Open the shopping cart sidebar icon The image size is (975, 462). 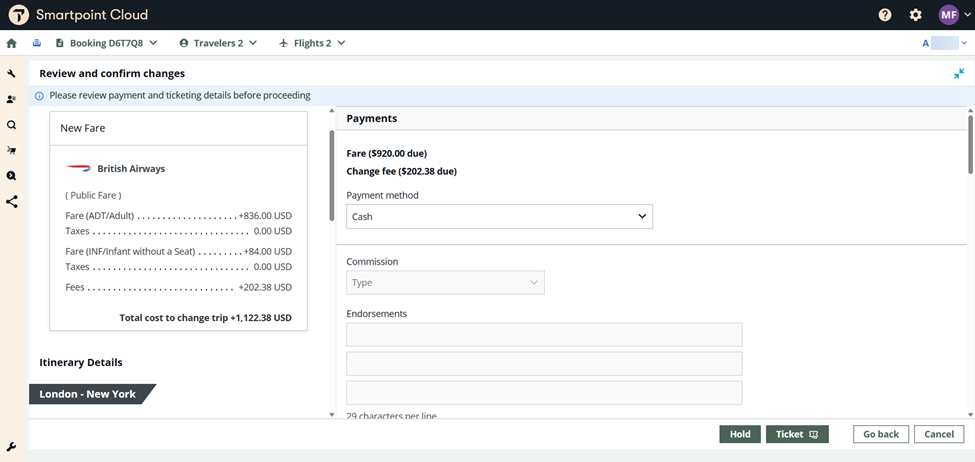point(12,150)
